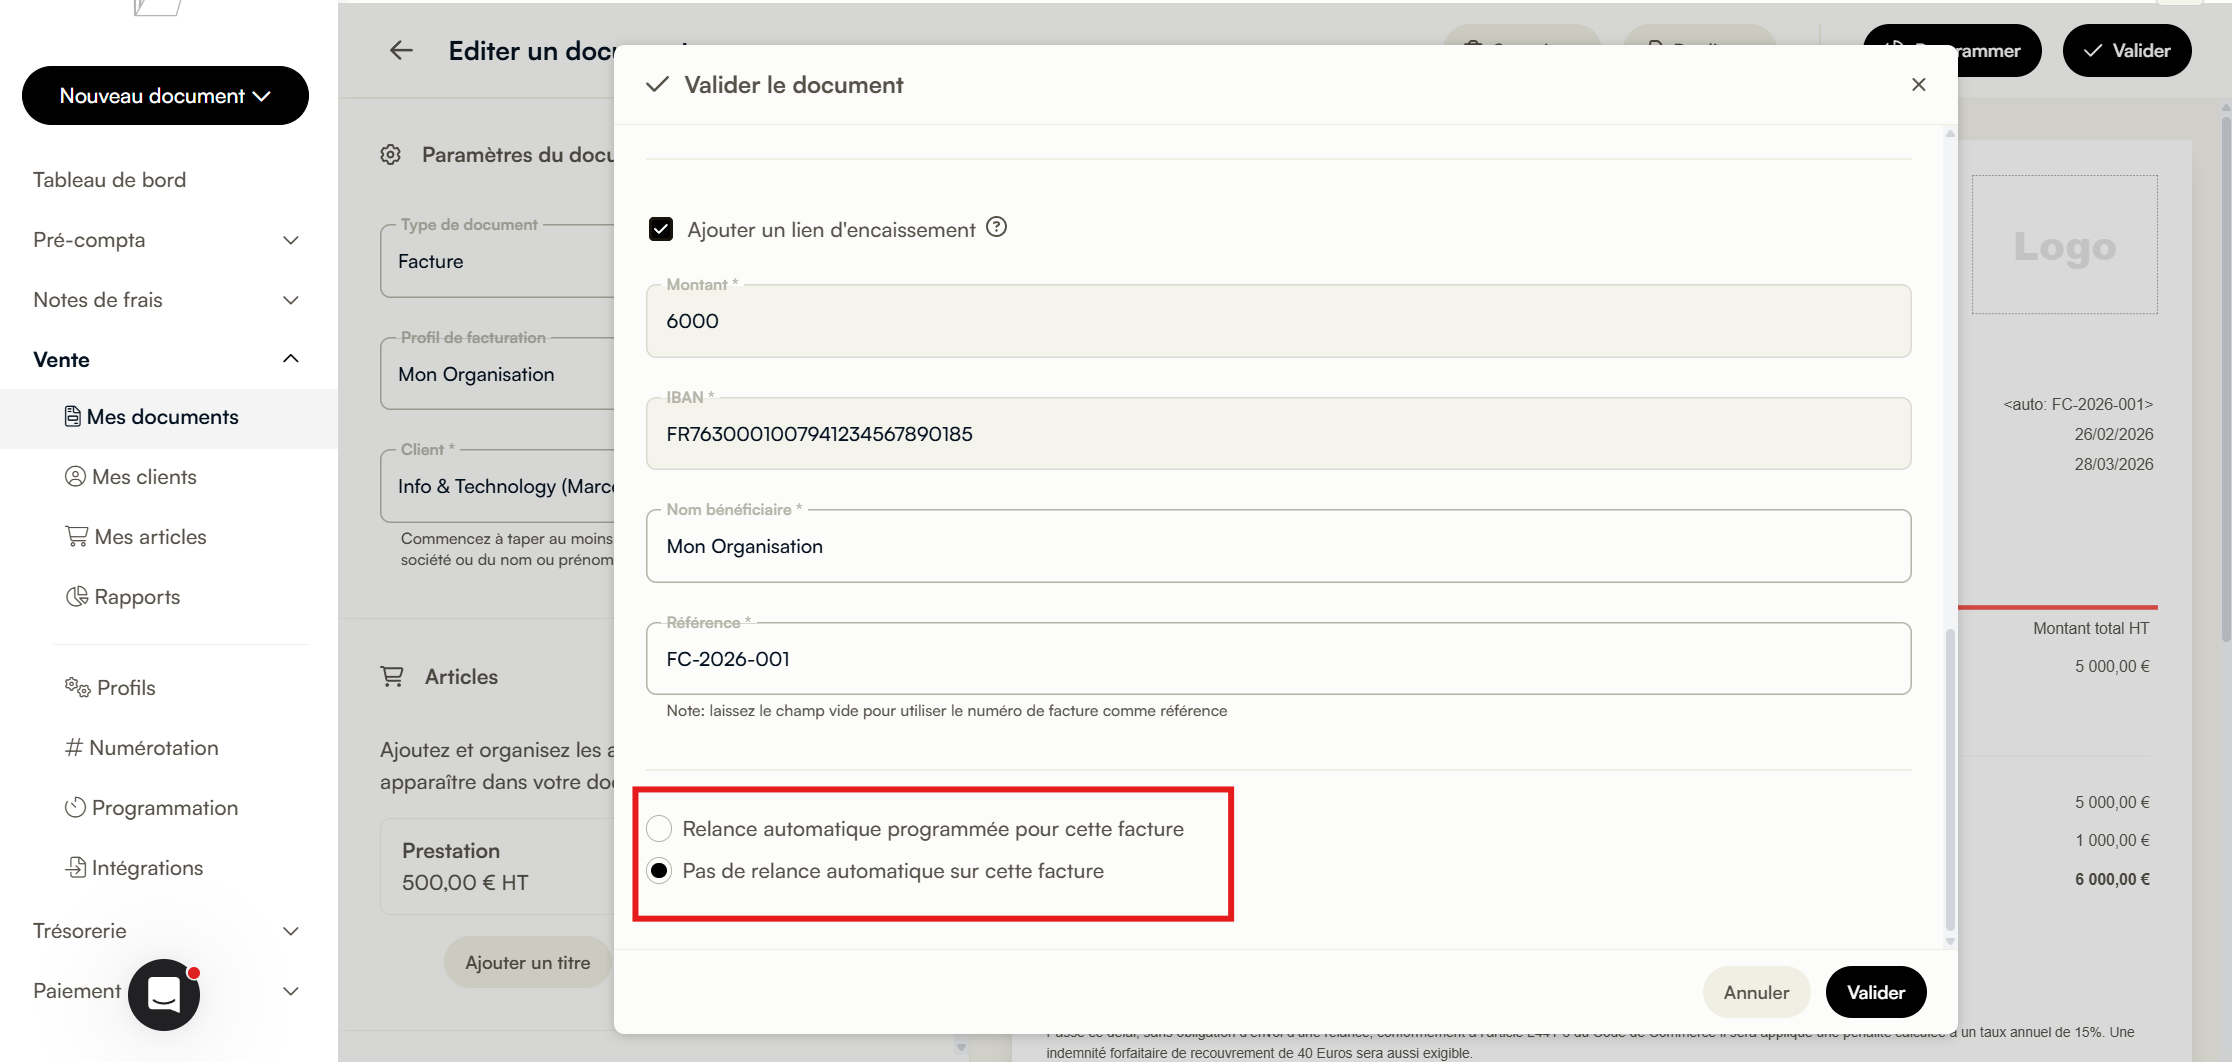Select Pas de relance automatique sur cette facture
The width and height of the screenshot is (2232, 1062).
click(x=659, y=871)
